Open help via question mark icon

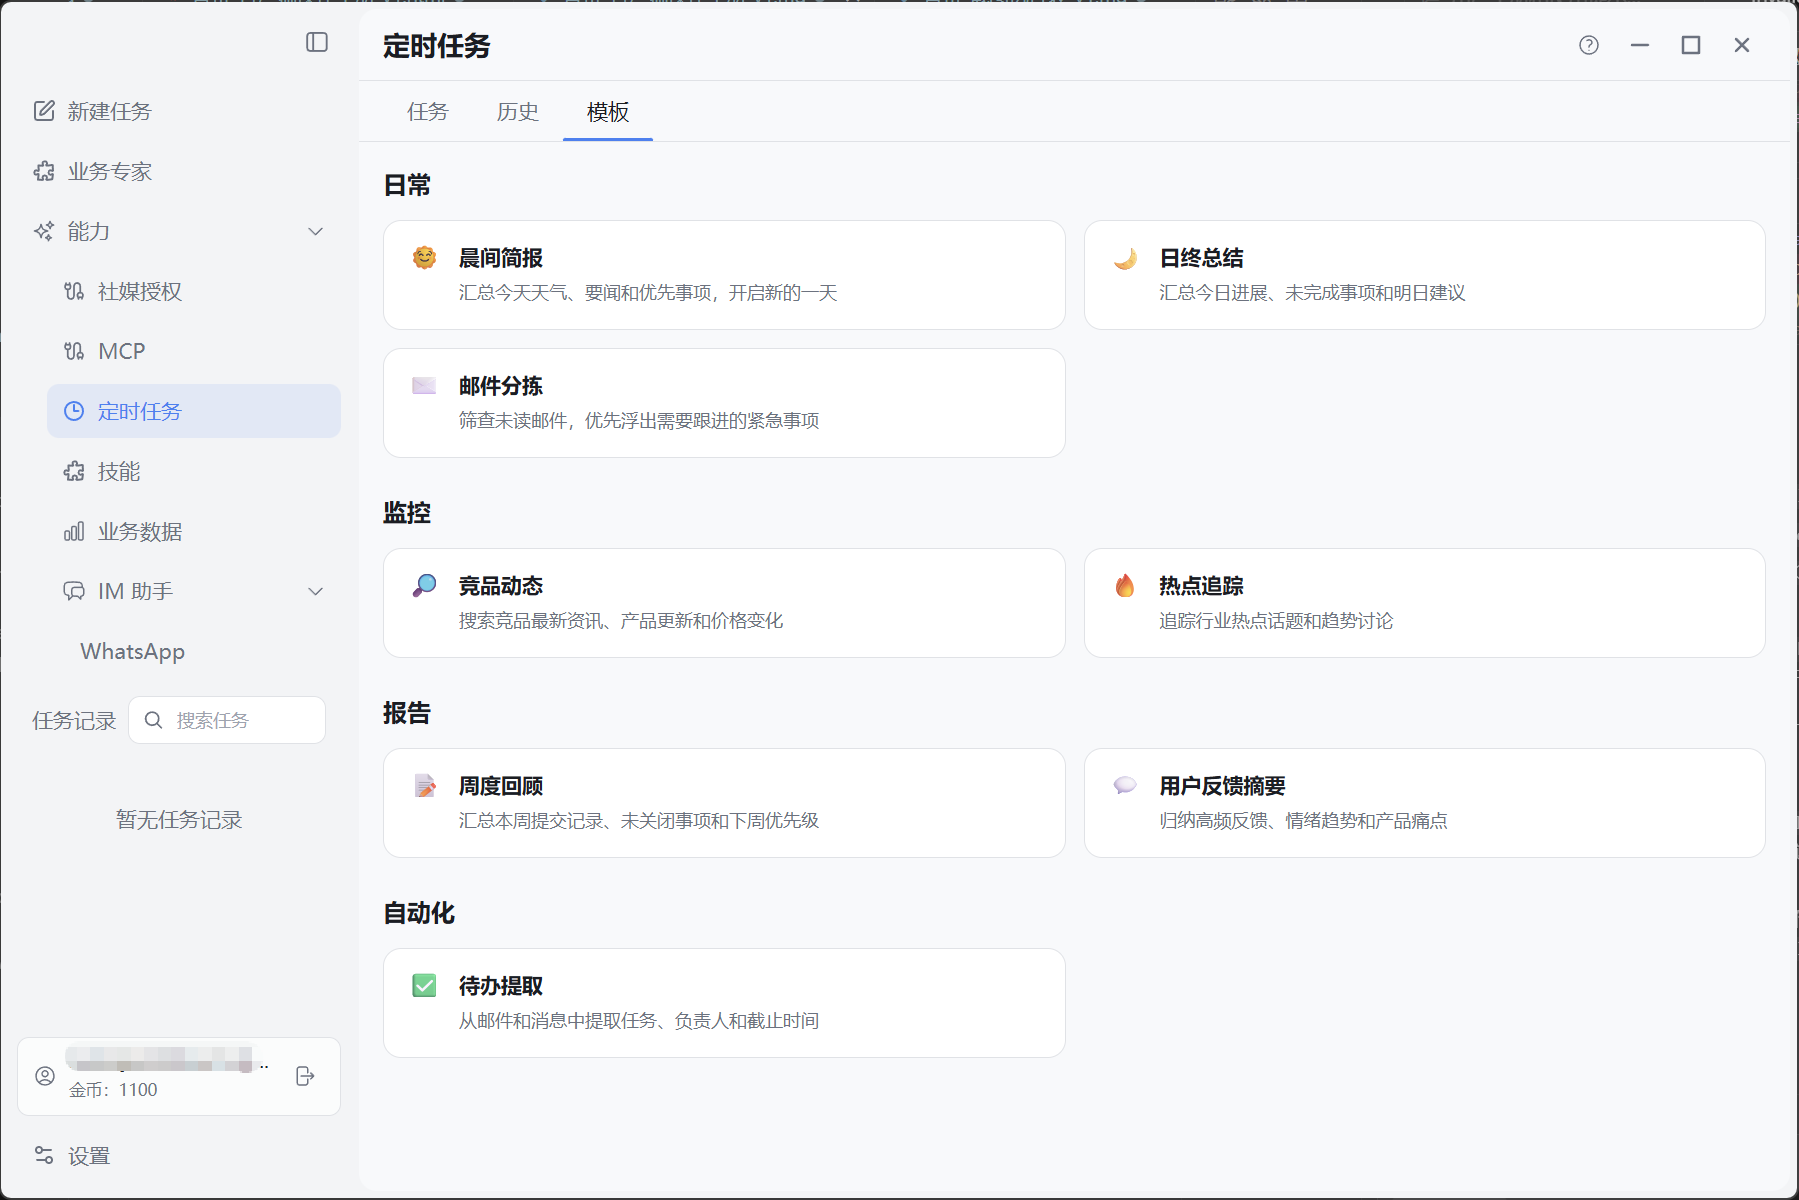pos(1589,45)
